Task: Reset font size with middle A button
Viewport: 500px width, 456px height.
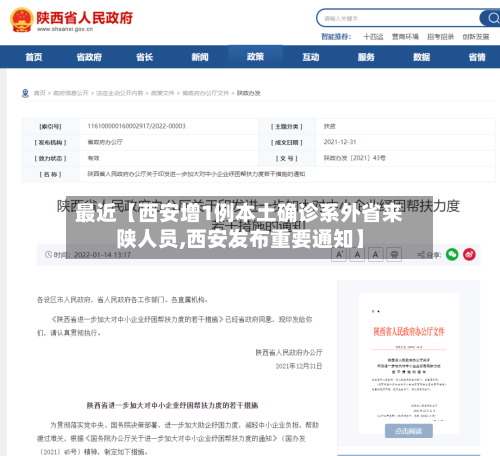Action: point(357,255)
